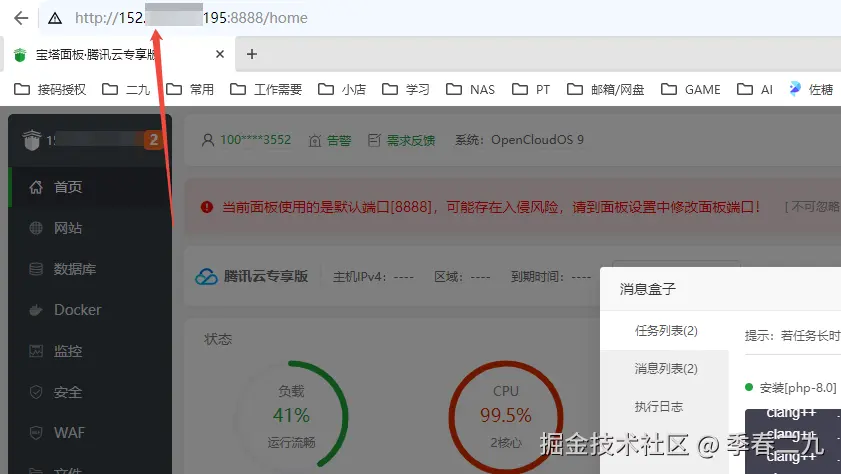Click the 状态 section heading
Screen dimensions: 841x474
(218, 339)
